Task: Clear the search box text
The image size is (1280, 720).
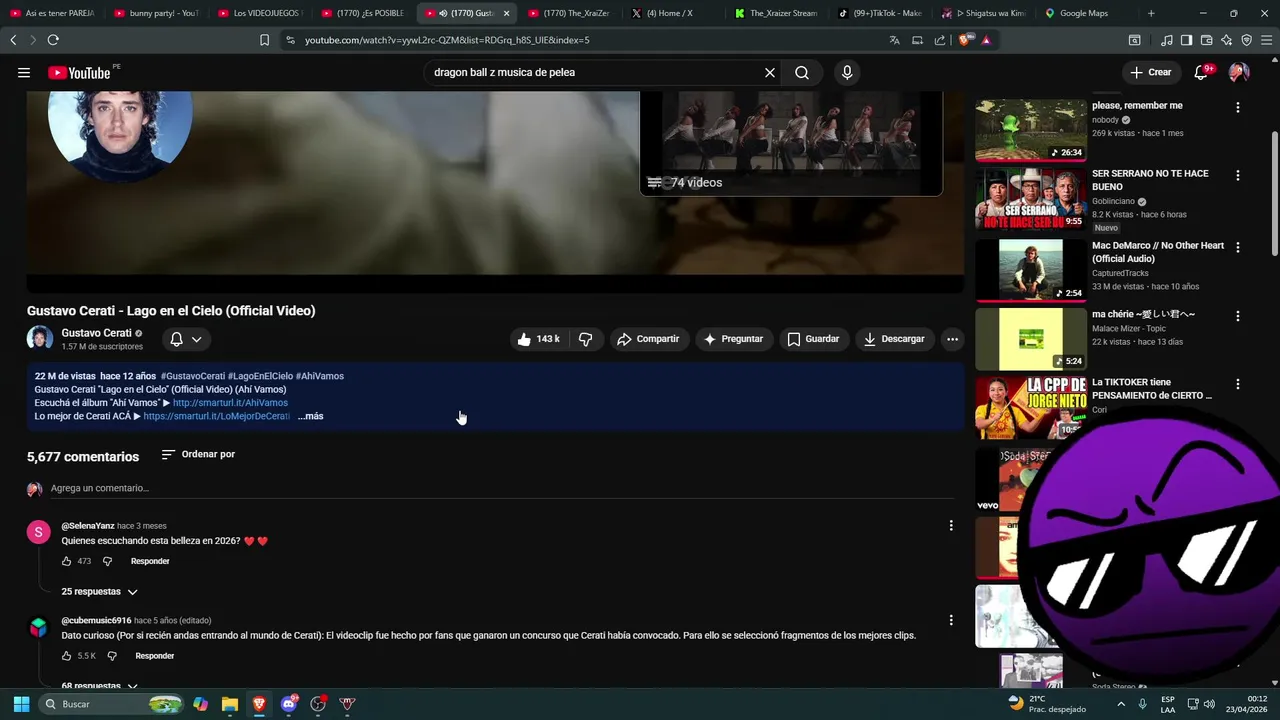Action: pyautogui.click(x=770, y=72)
